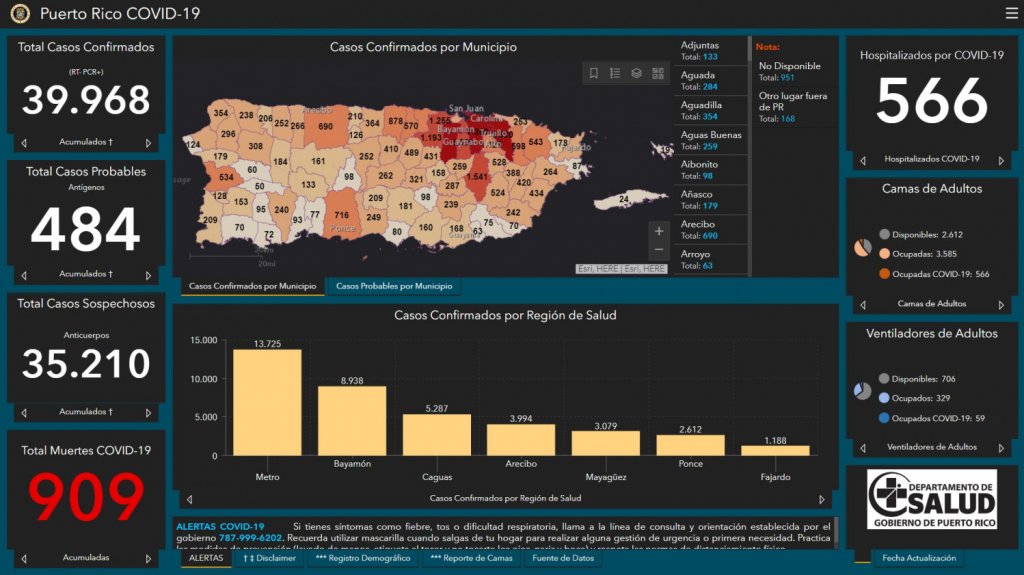
Task: Click the Puerto Rico government seal logo
Action: coord(20,14)
